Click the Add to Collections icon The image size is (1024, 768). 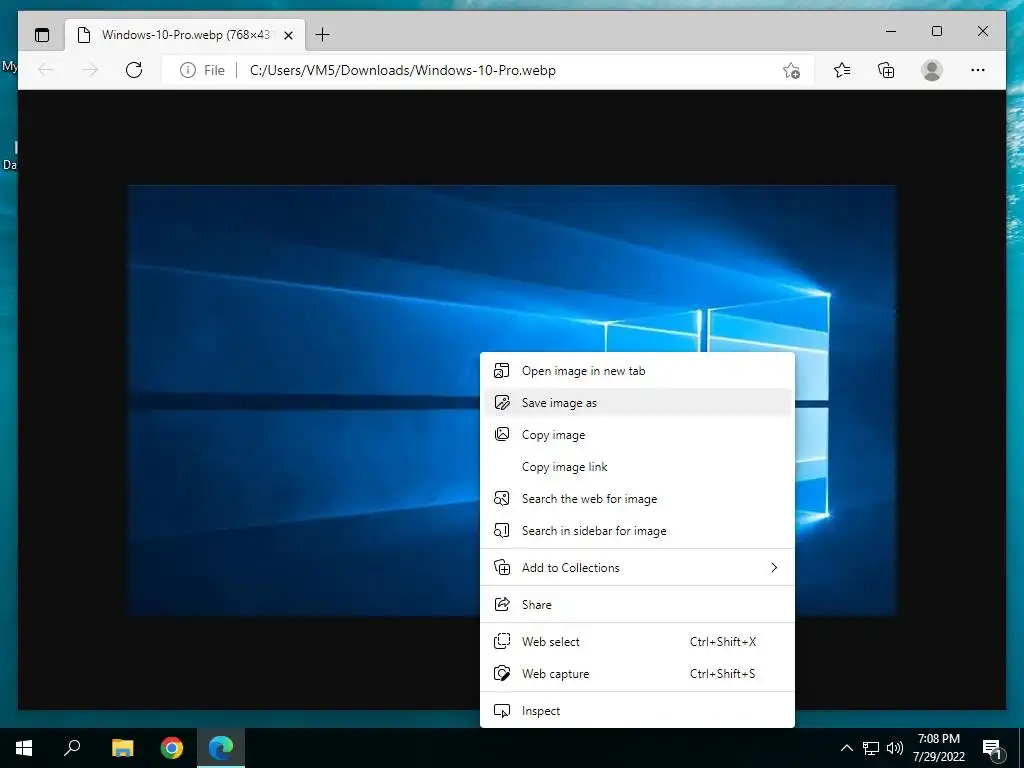click(502, 568)
